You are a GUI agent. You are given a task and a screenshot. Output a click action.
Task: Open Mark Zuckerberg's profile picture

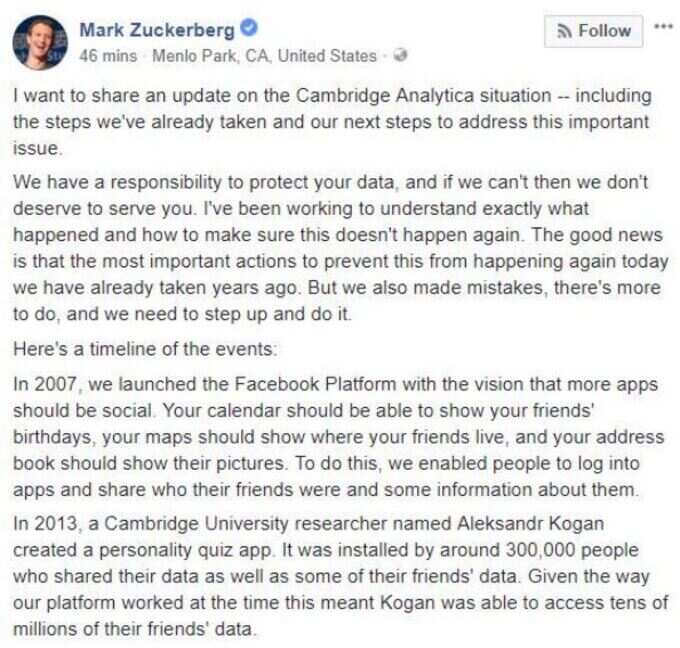coord(40,42)
